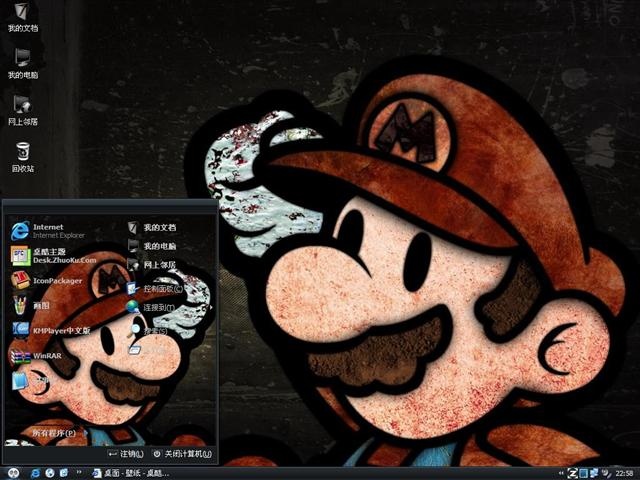Open KMPlayer中文版 in the start menu
The width and height of the screenshot is (640, 480).
coord(51,330)
